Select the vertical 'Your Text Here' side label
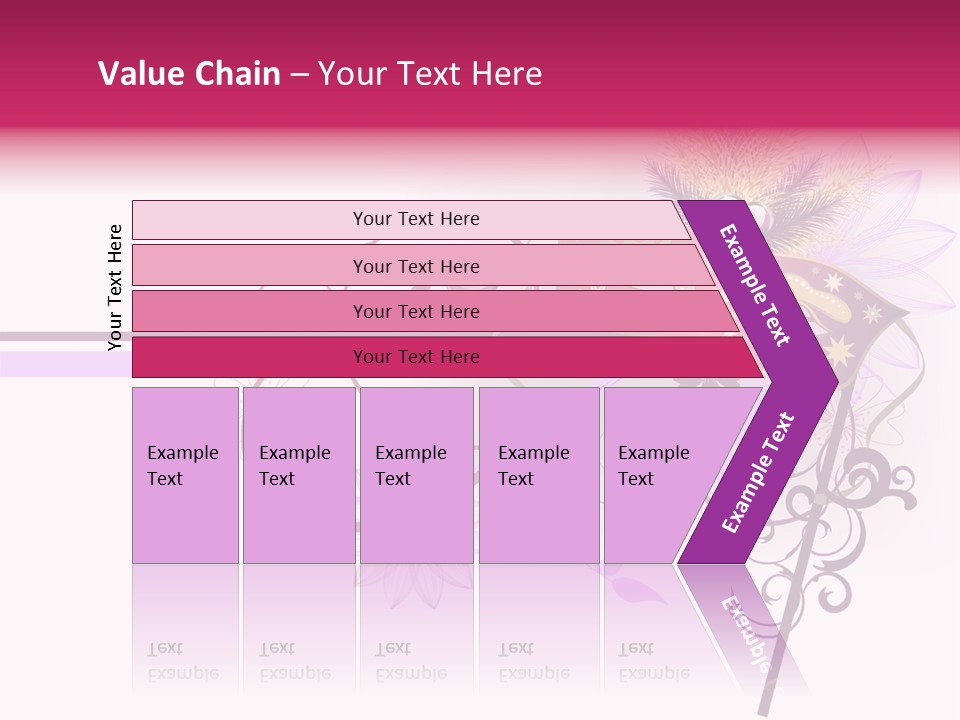 pyautogui.click(x=115, y=288)
